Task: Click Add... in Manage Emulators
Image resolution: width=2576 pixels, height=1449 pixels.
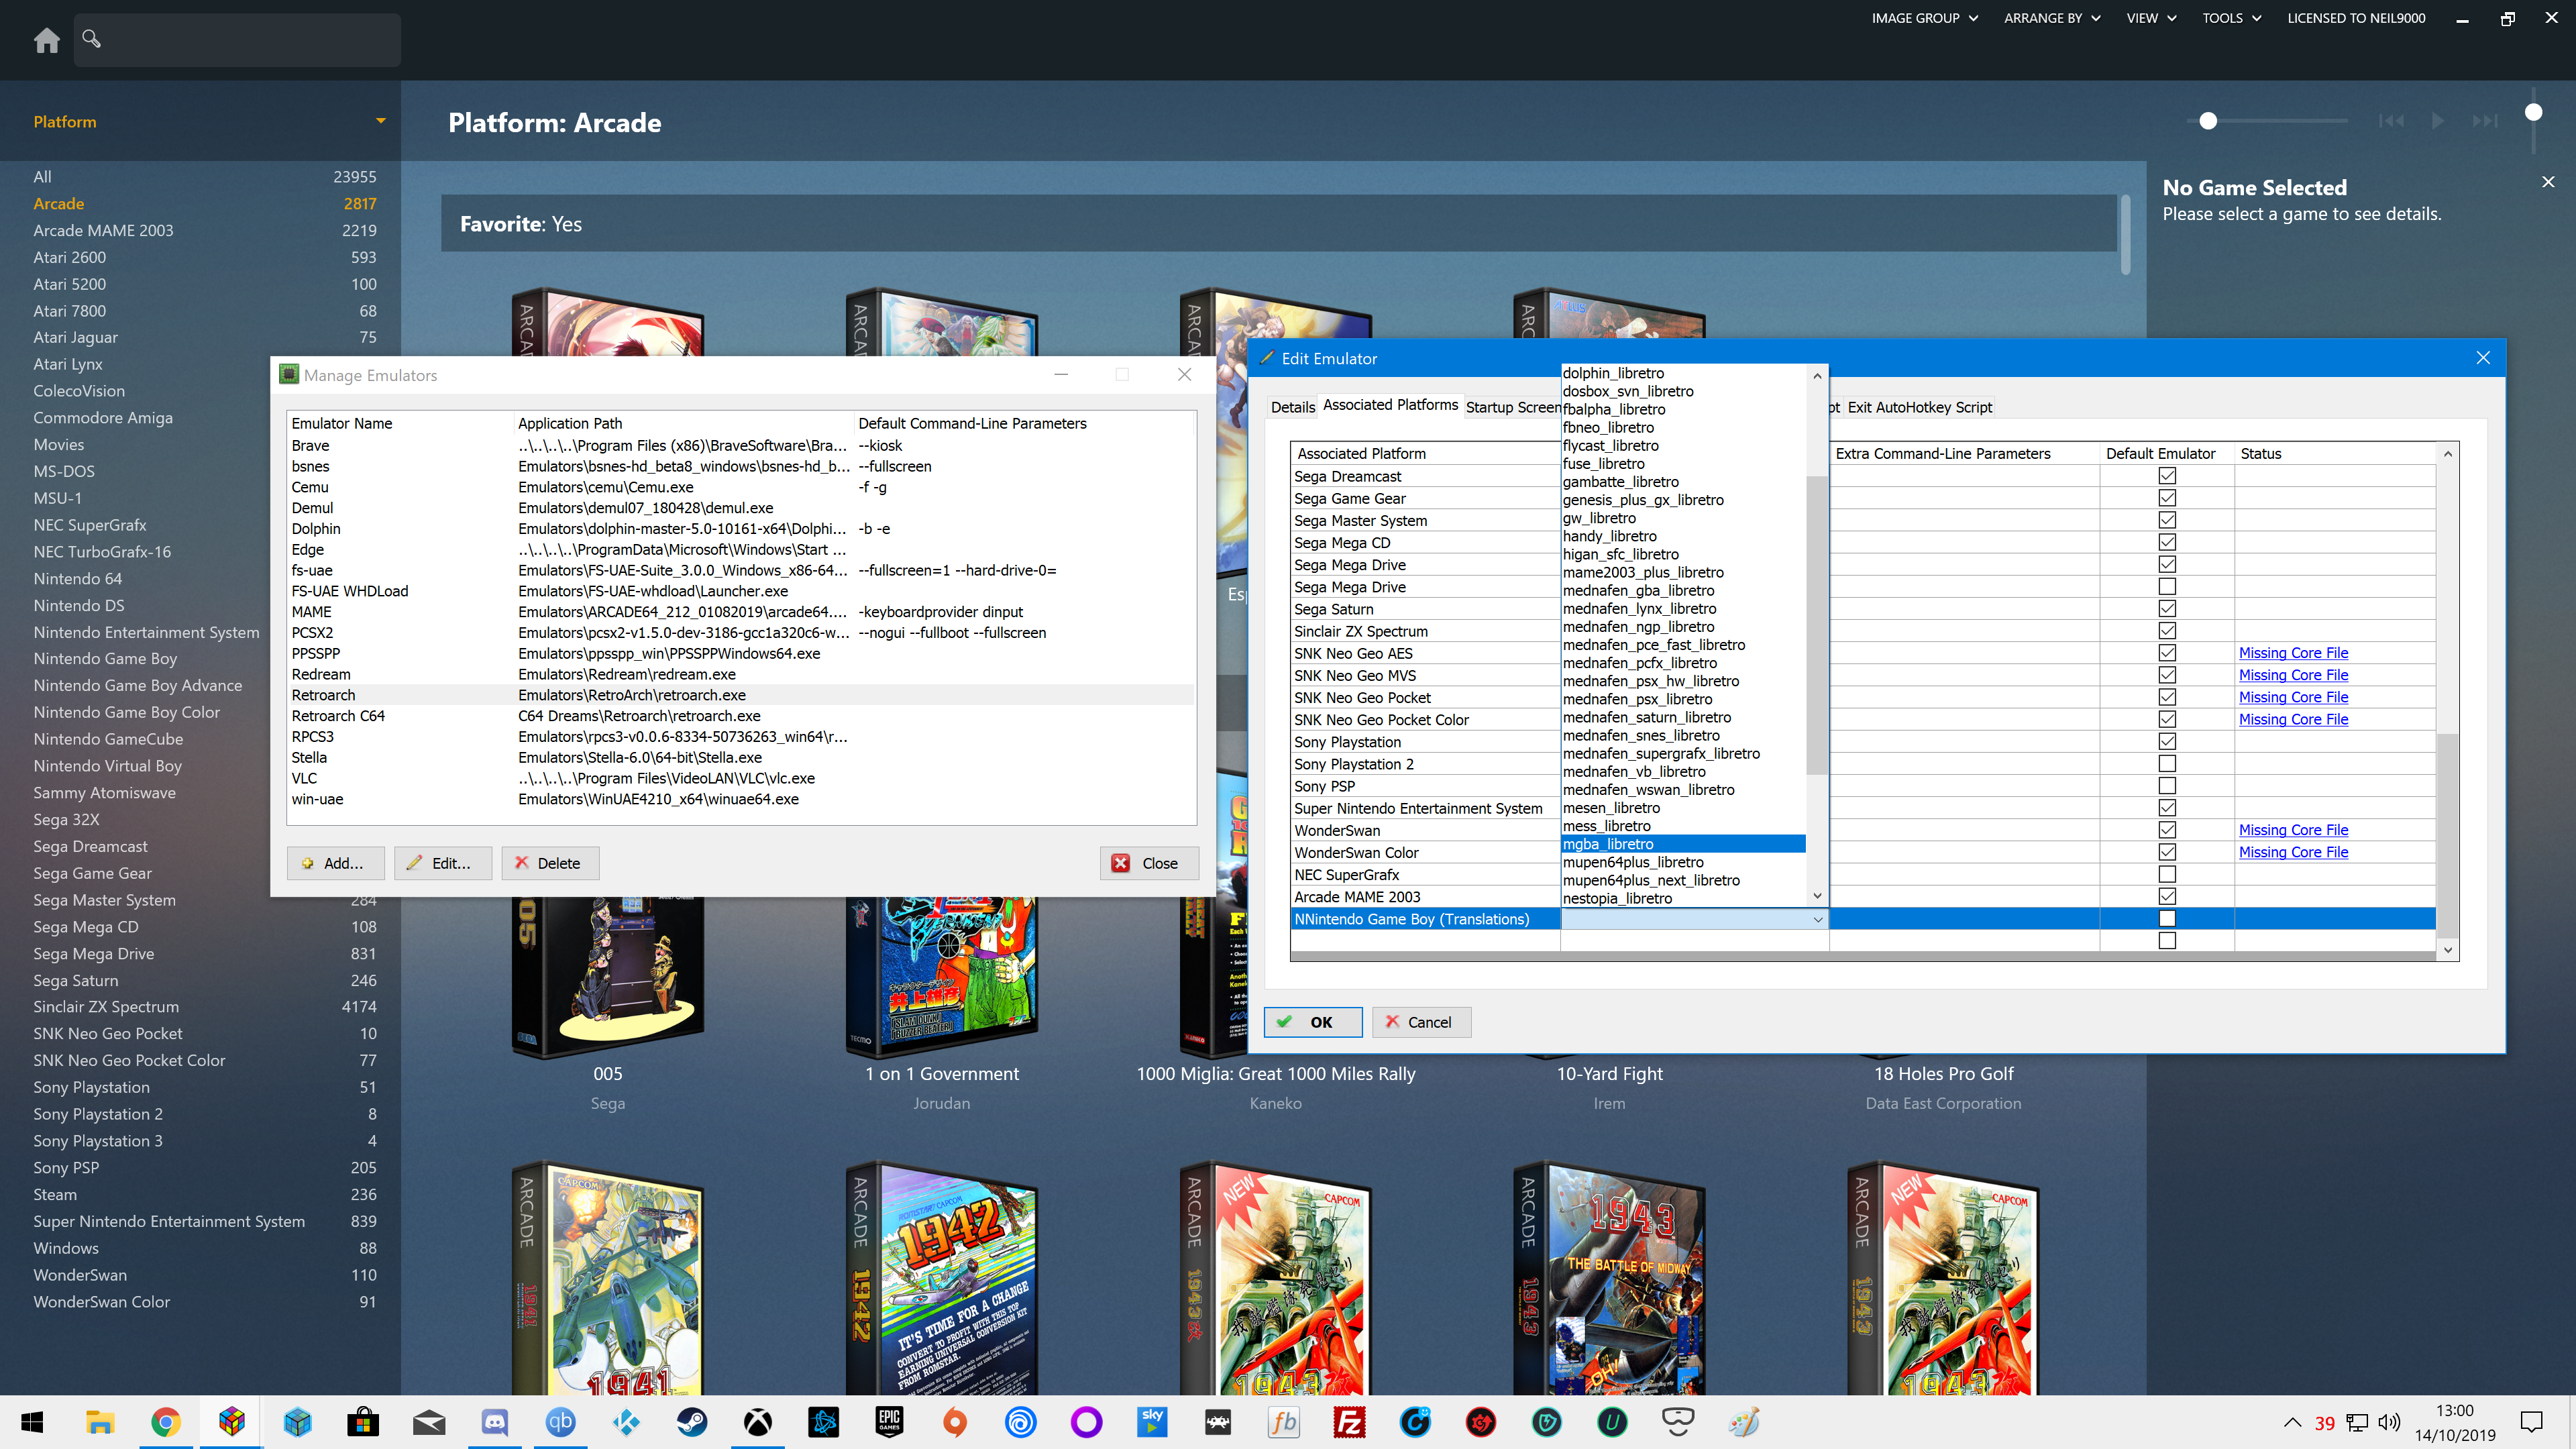Action: (336, 863)
